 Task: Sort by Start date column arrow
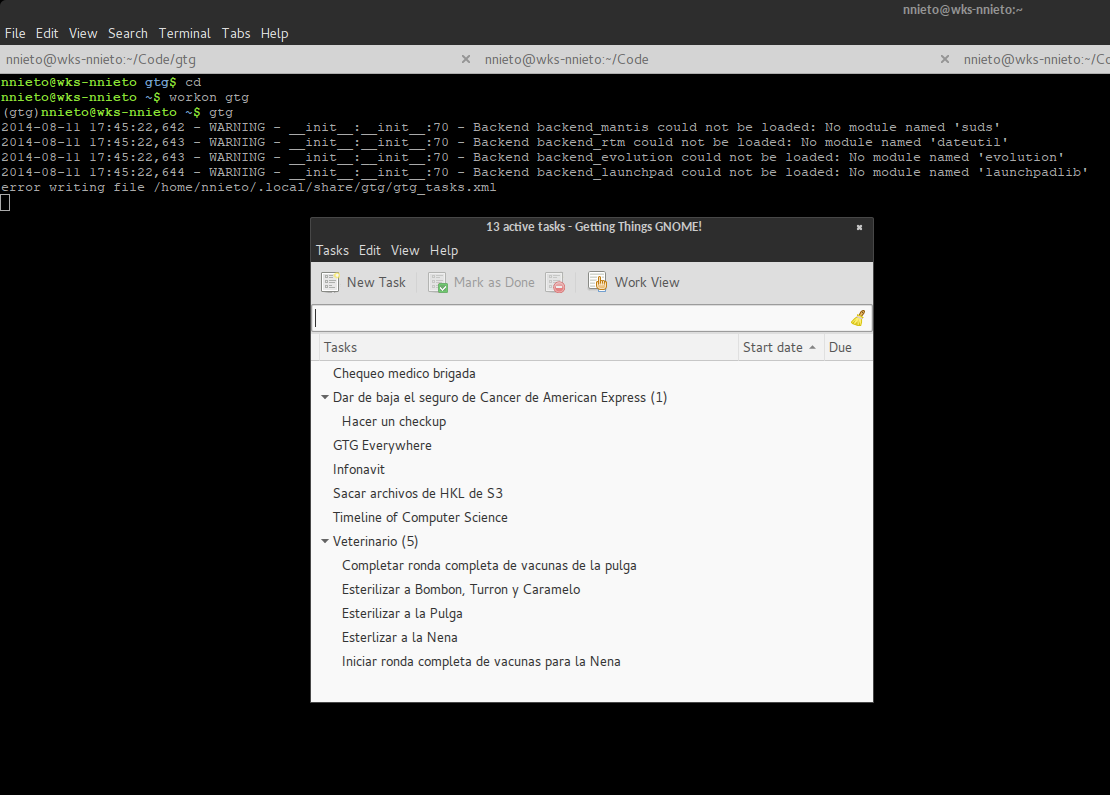pos(812,348)
